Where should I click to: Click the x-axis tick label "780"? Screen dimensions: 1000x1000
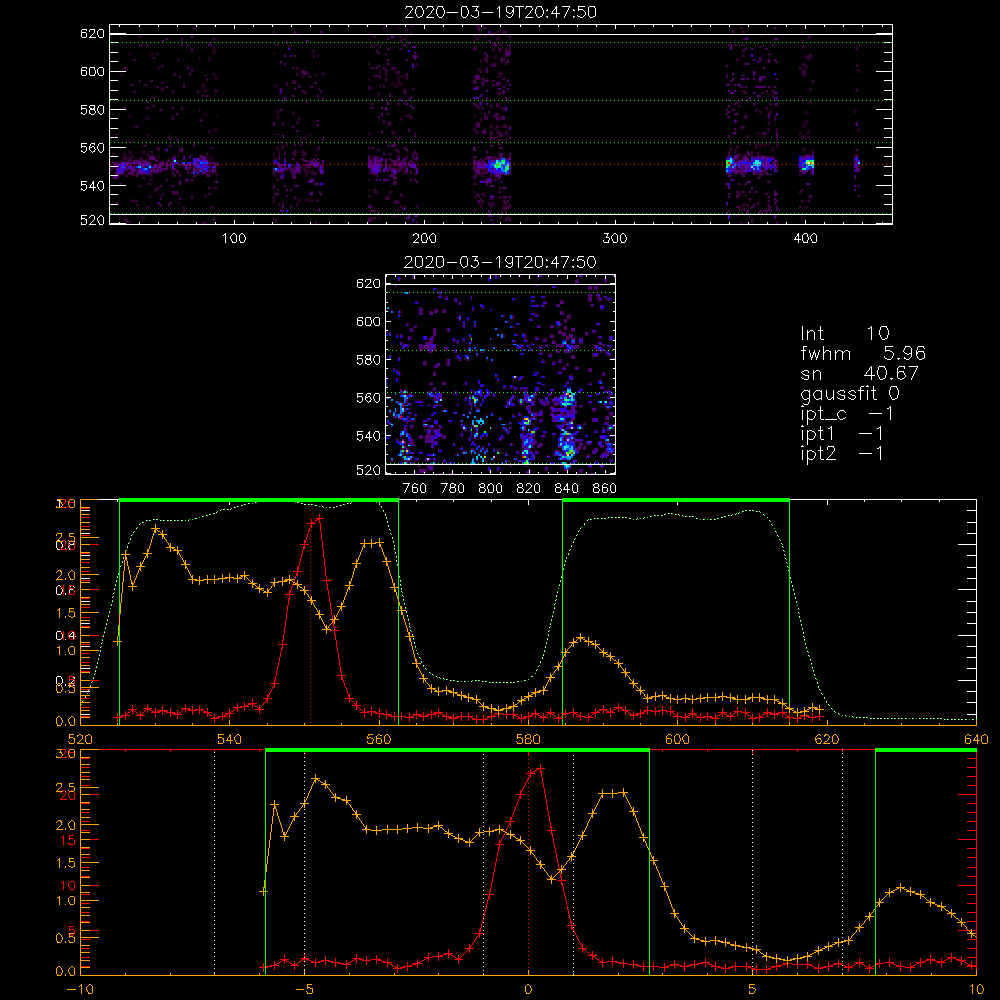point(453,489)
